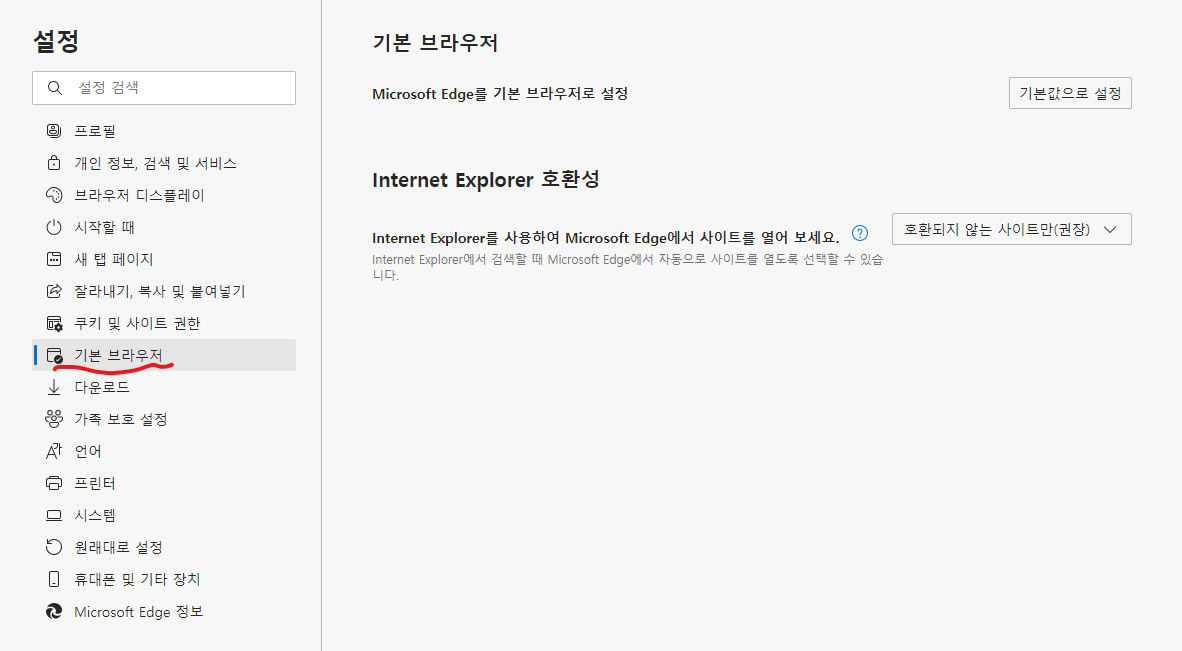Click the Microsoft Edge를 기본 브라우저로 설정 label
Viewport: 1182px width, 651px height.
500,94
